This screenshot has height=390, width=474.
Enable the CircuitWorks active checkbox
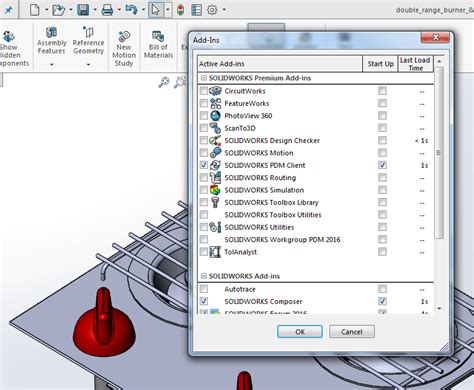pyautogui.click(x=204, y=91)
